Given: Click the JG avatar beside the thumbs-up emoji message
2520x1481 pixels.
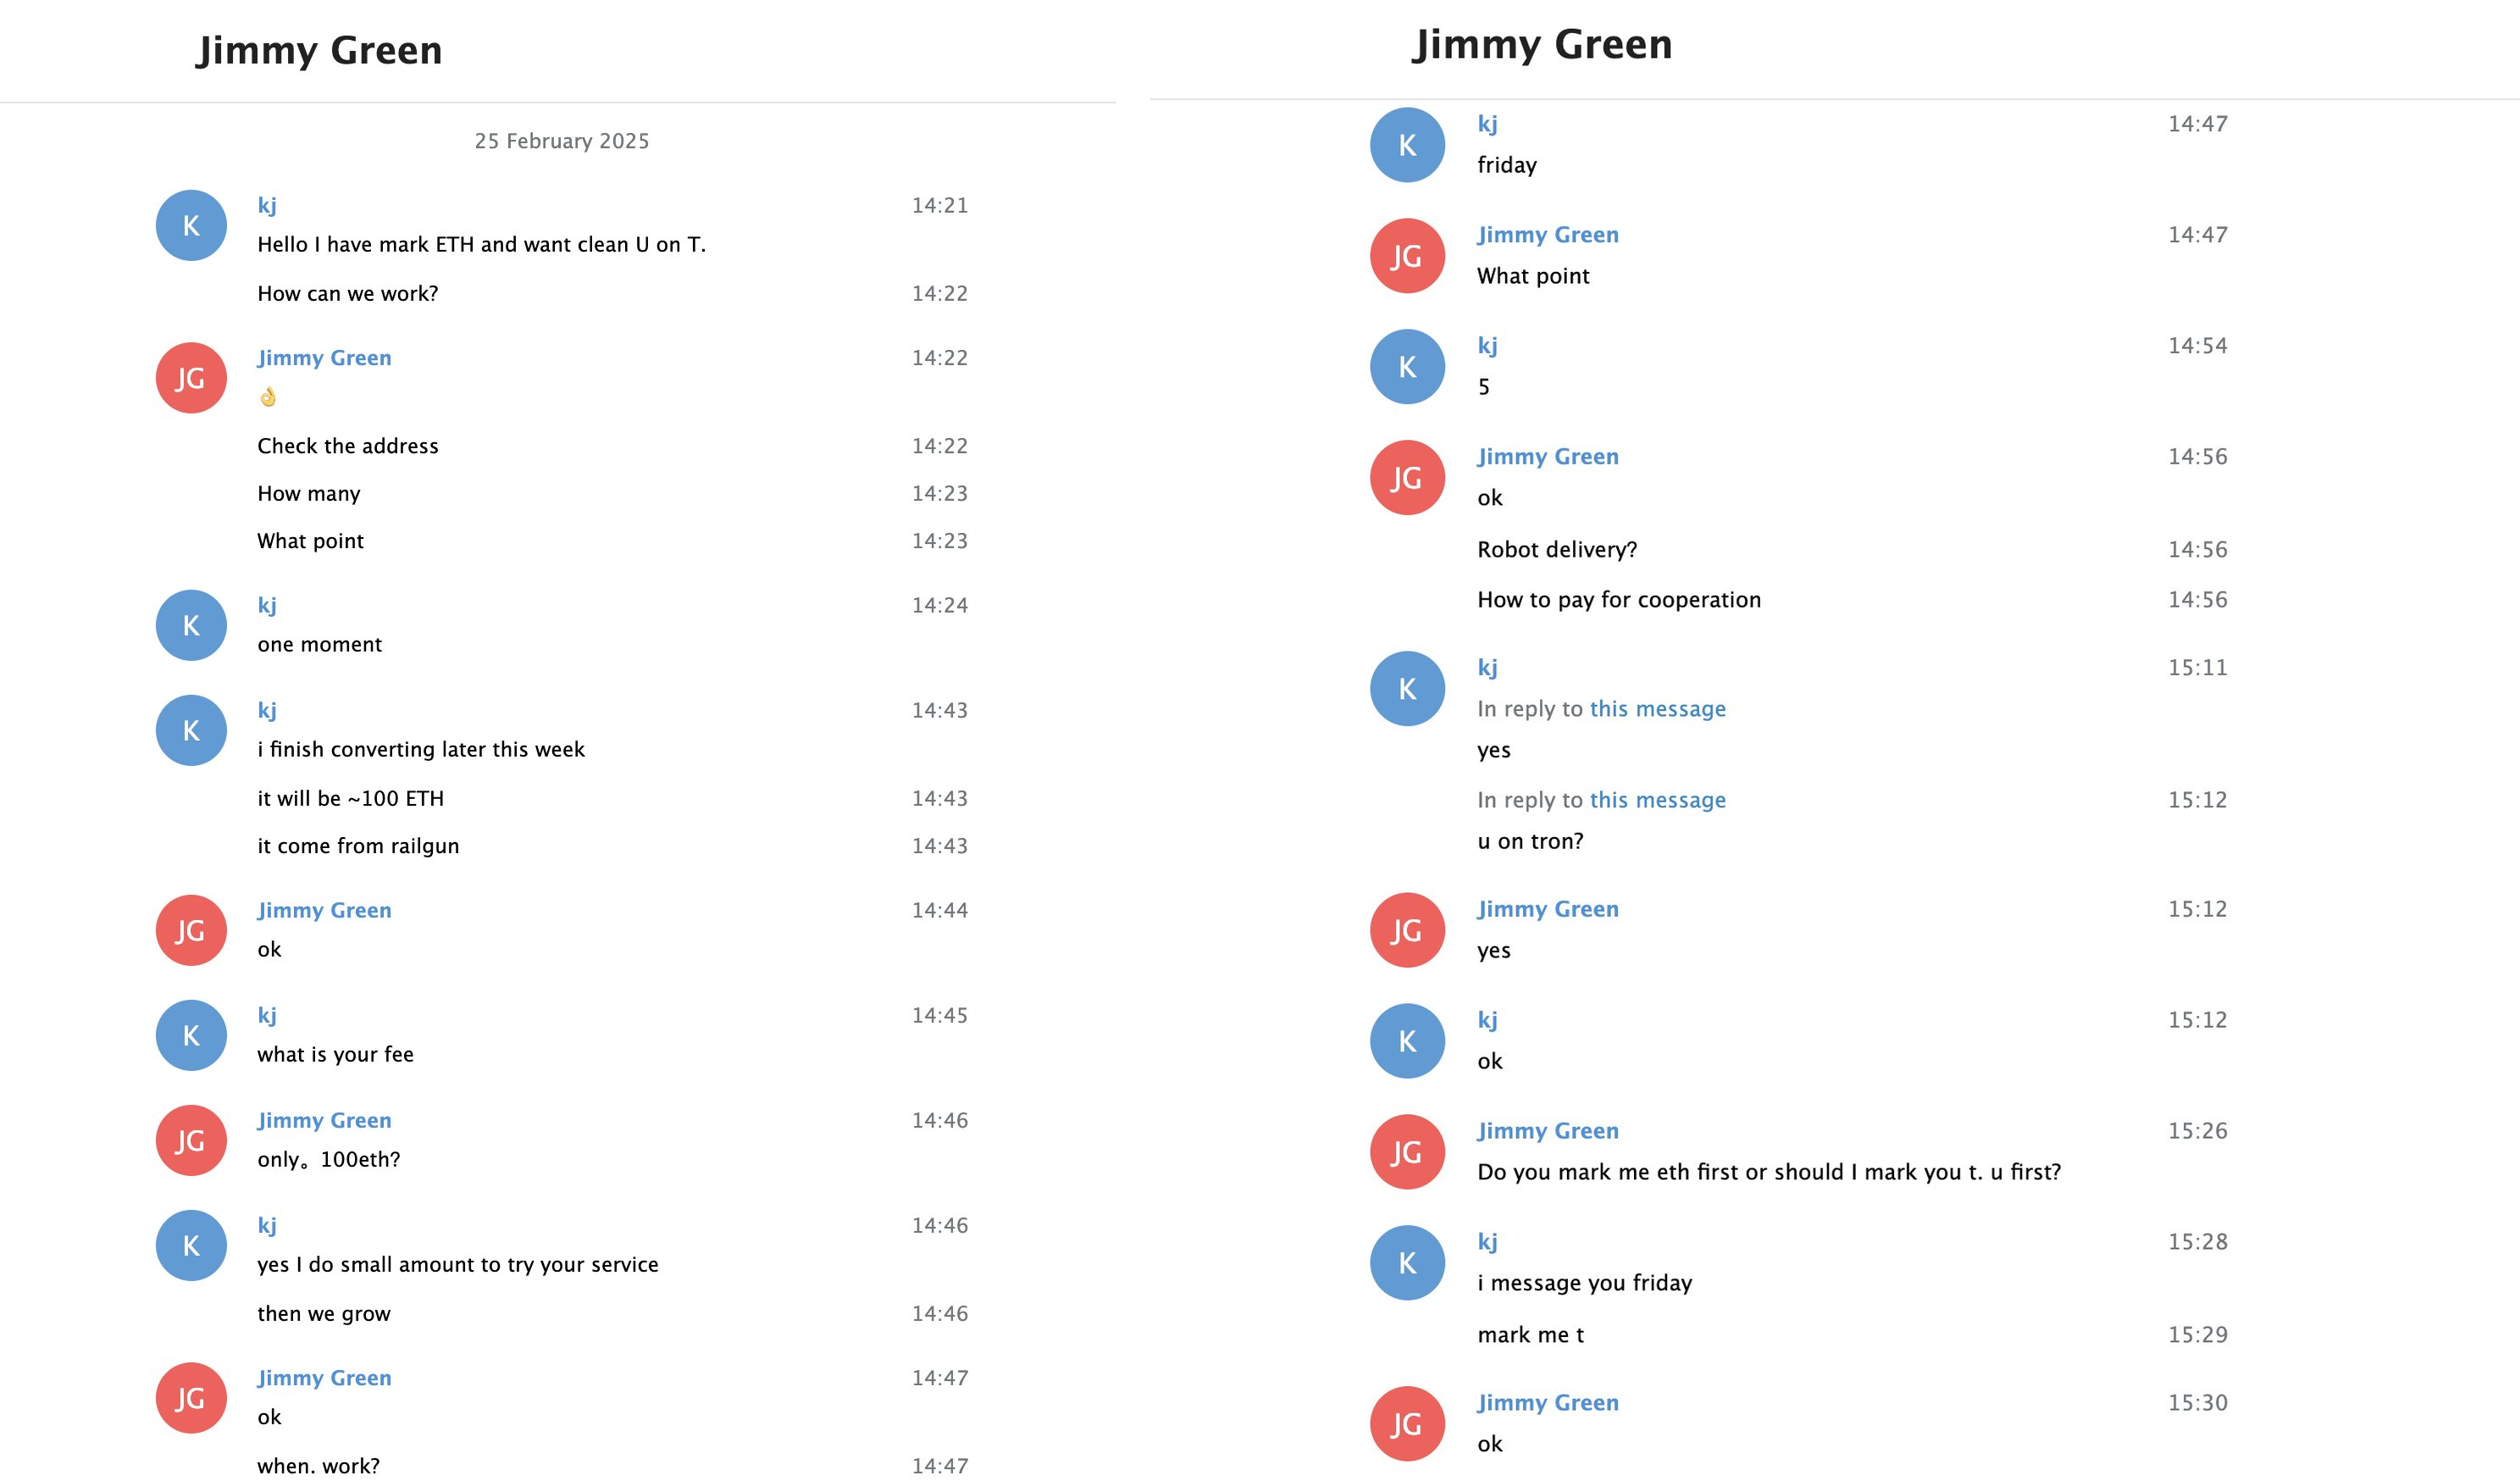Looking at the screenshot, I should pyautogui.click(x=191, y=378).
